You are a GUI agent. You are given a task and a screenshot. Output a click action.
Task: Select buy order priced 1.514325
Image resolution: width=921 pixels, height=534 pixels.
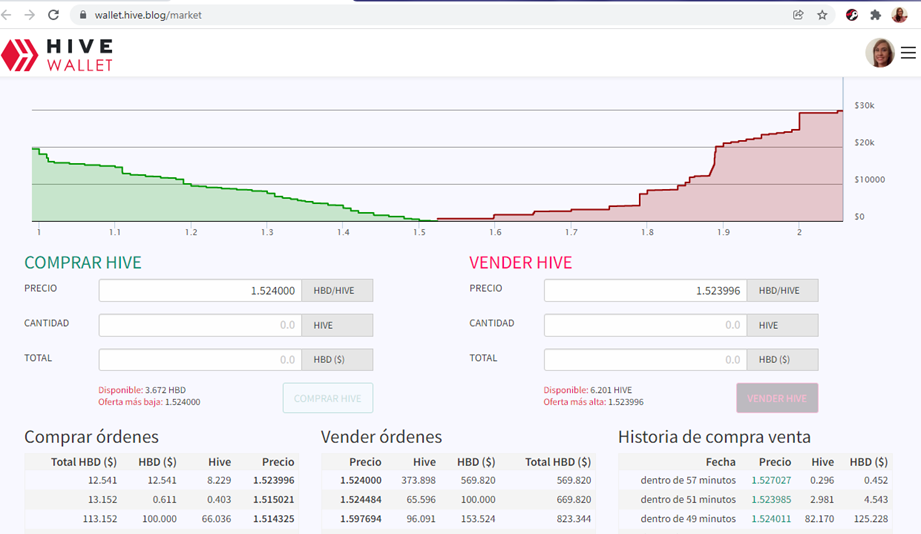click(x=162, y=519)
